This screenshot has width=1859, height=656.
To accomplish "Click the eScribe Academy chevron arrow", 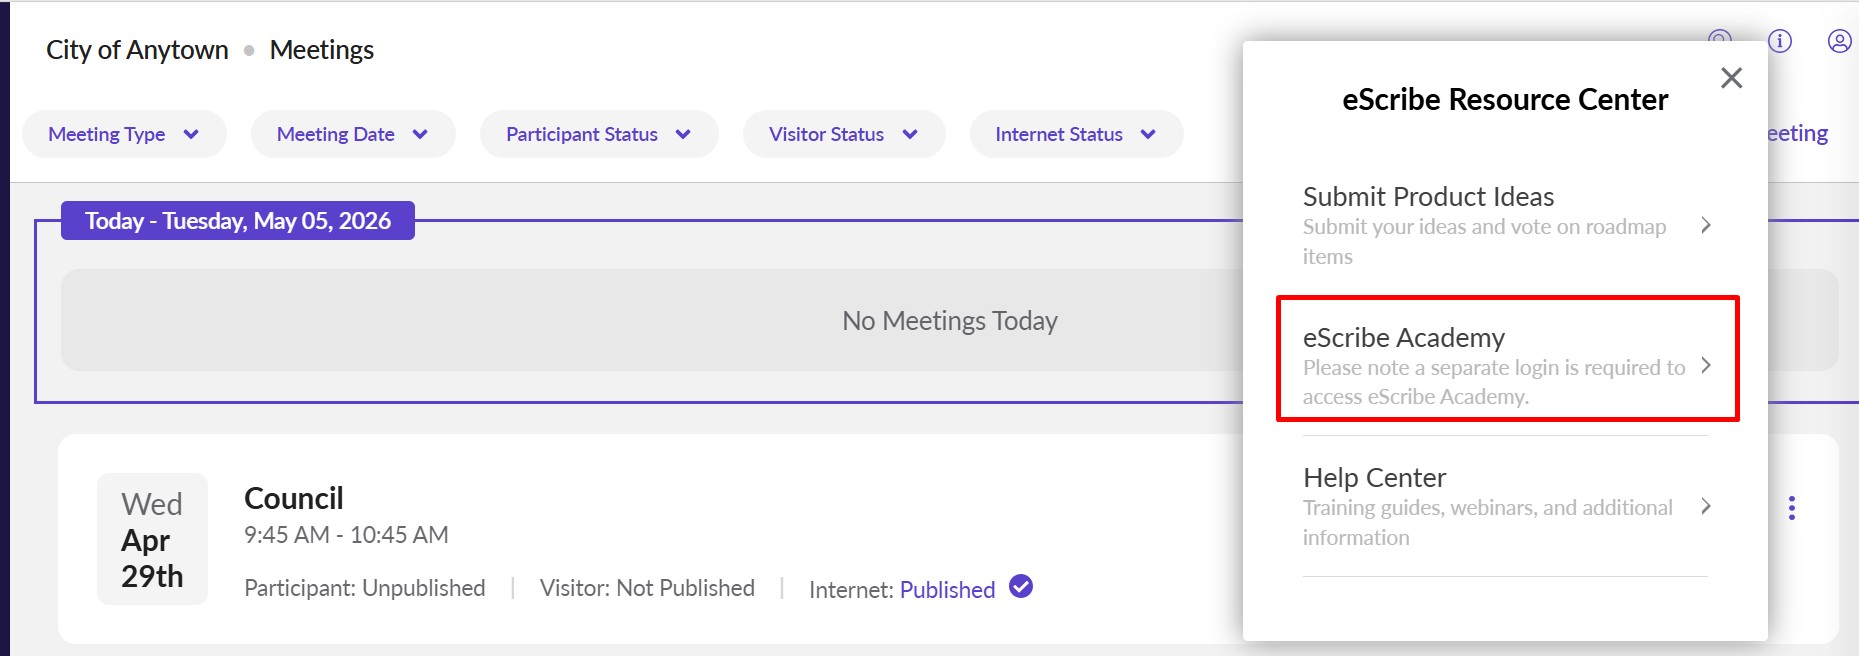I will point(1706,365).
